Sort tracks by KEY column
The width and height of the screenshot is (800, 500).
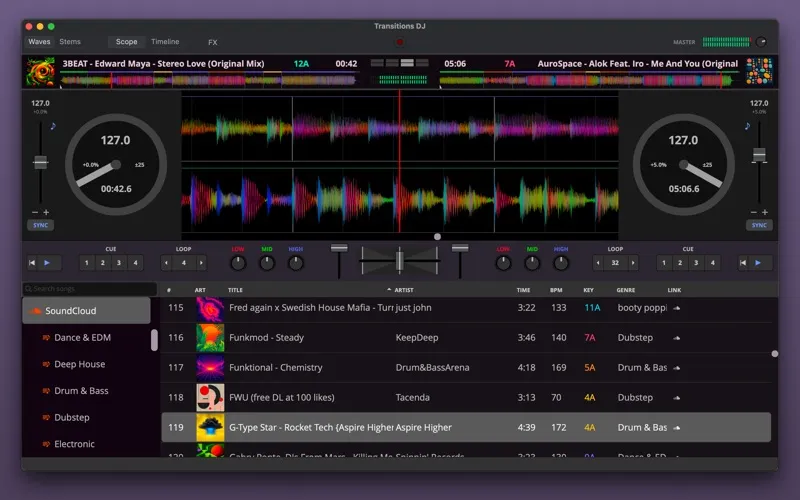[x=588, y=290]
